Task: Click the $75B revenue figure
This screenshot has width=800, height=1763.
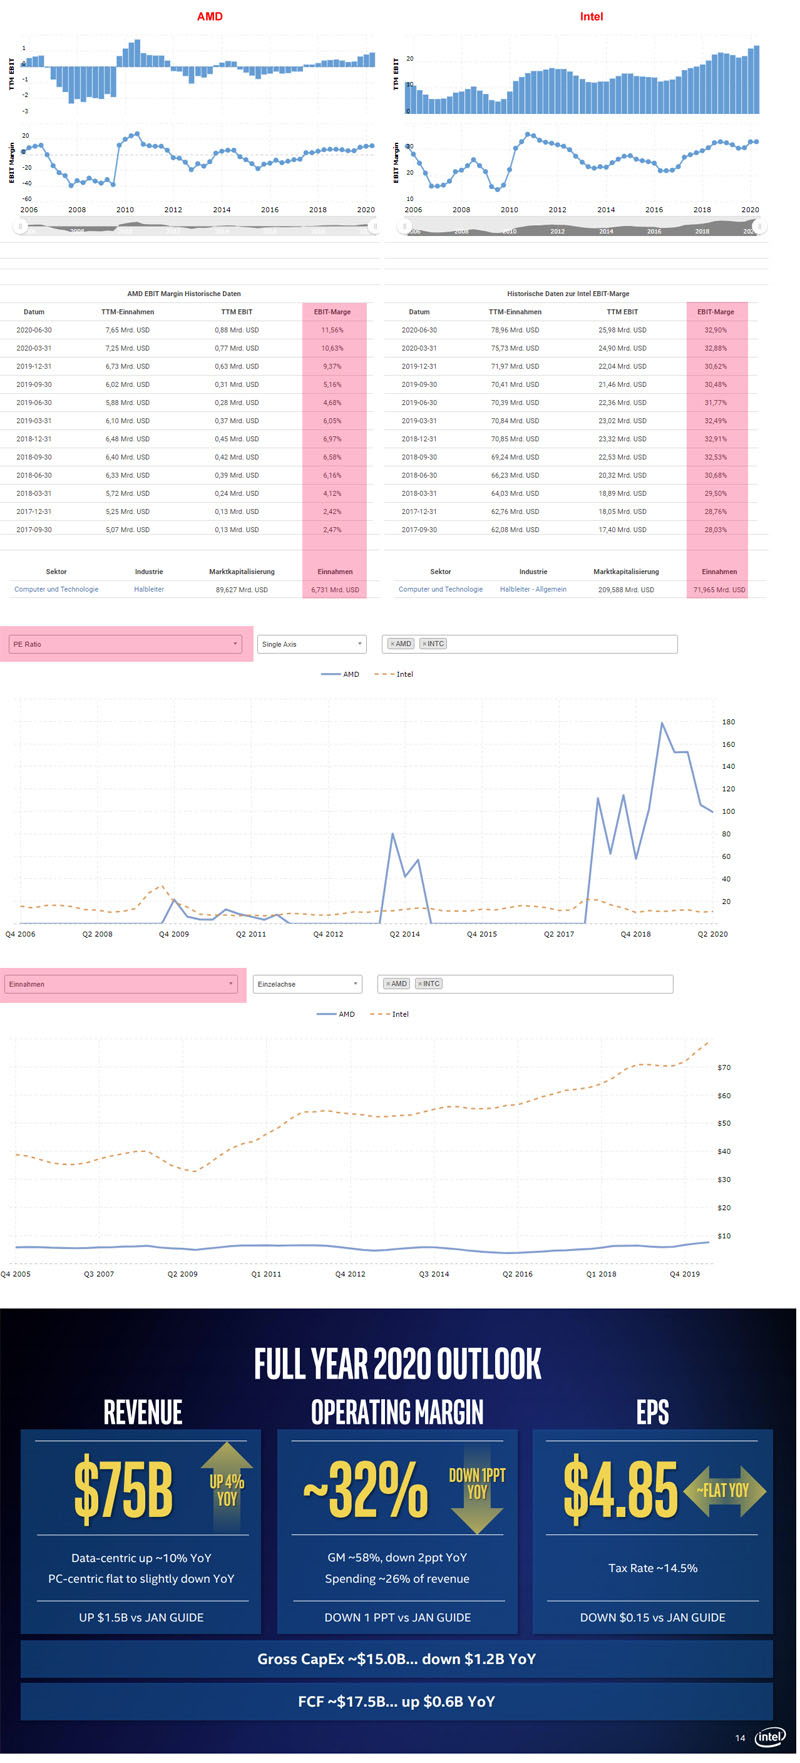Action: tap(123, 1489)
